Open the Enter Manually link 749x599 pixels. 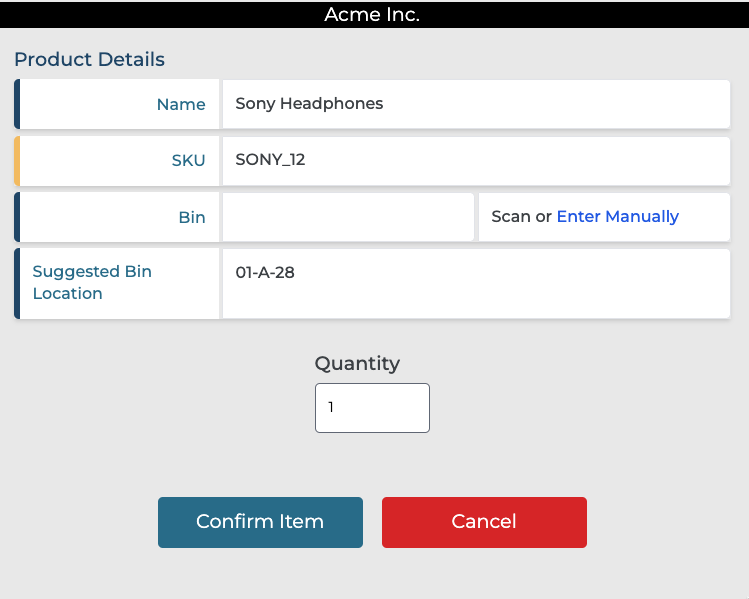(x=617, y=217)
